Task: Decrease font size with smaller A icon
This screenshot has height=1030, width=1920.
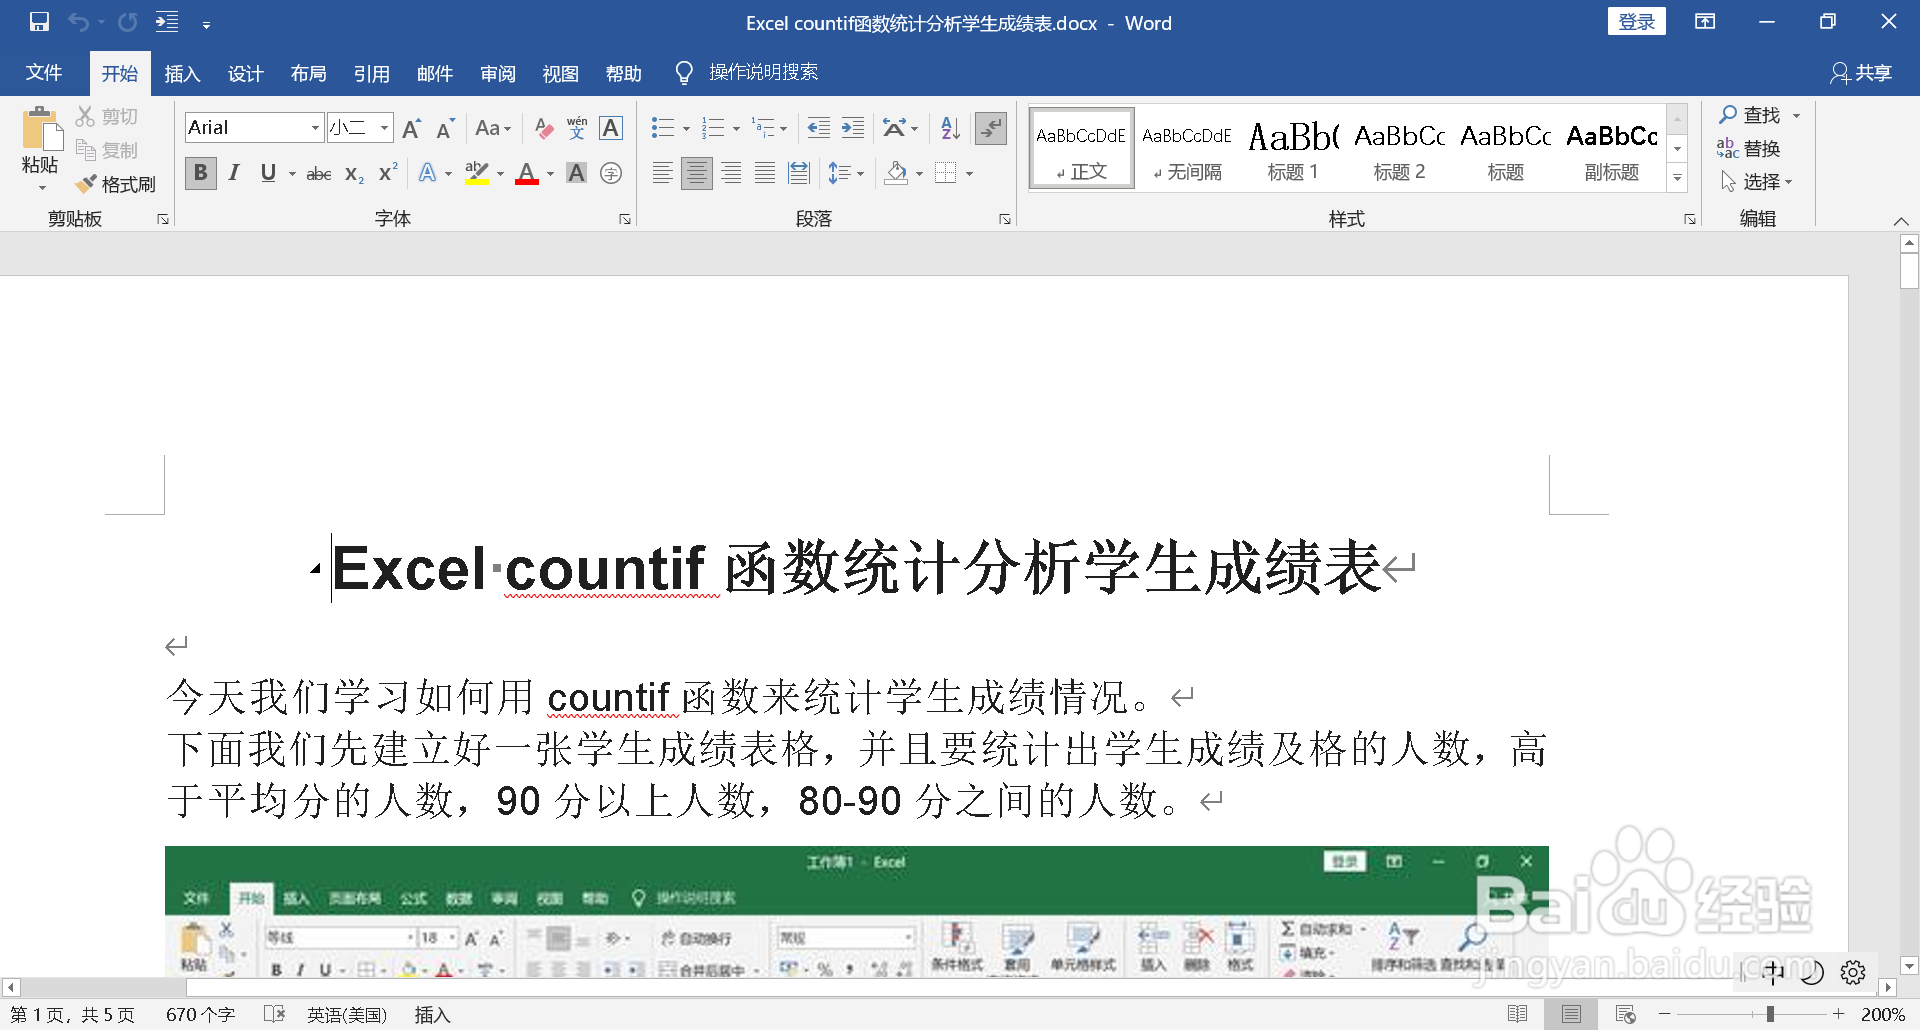Action: pyautogui.click(x=445, y=128)
